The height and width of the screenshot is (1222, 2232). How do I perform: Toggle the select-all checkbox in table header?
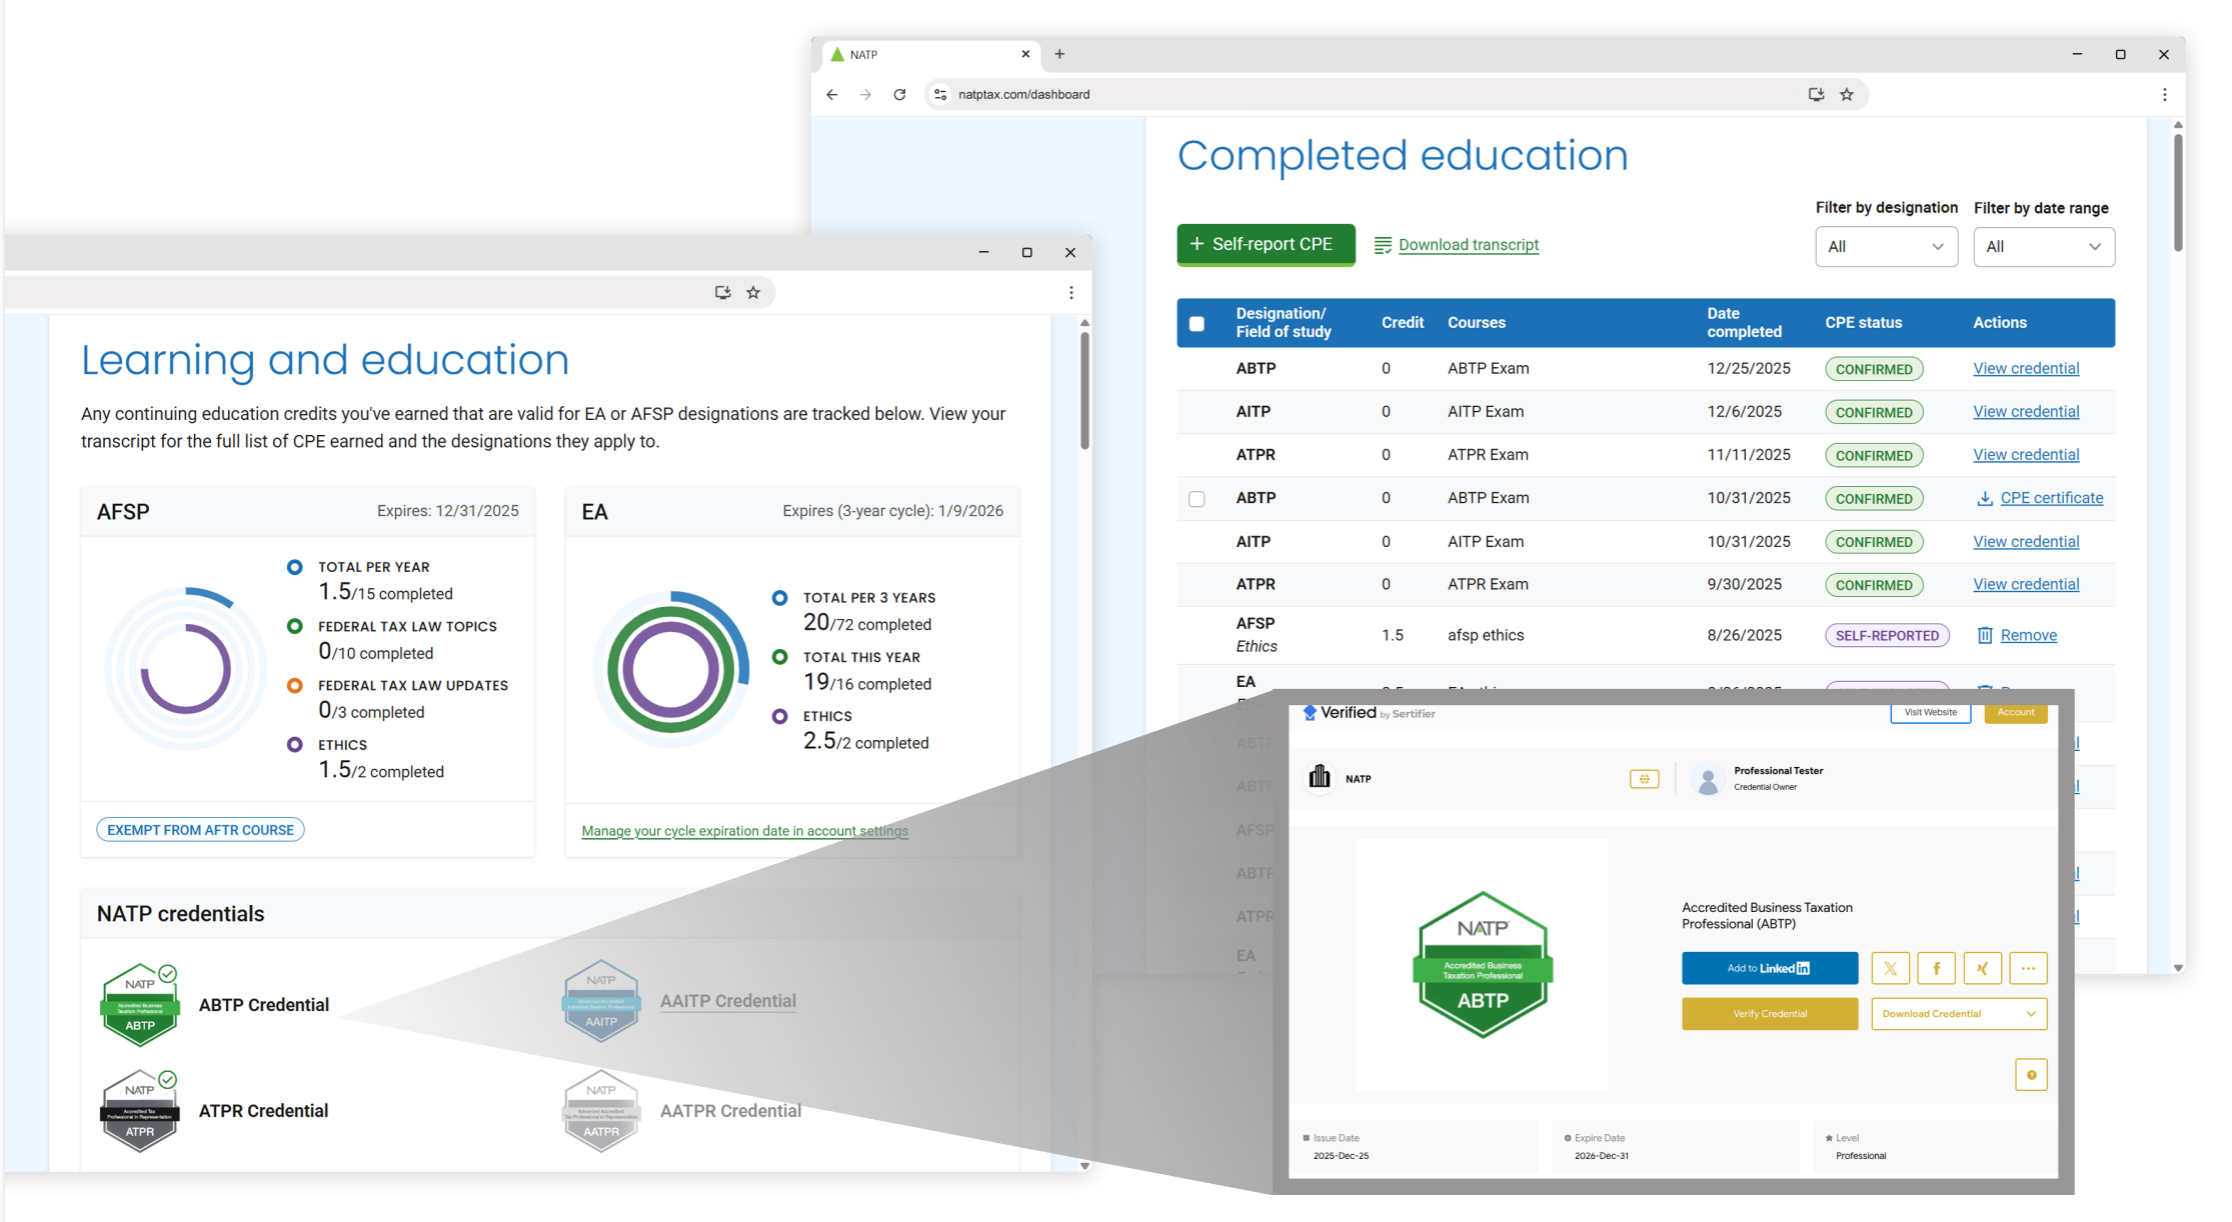(x=1197, y=323)
